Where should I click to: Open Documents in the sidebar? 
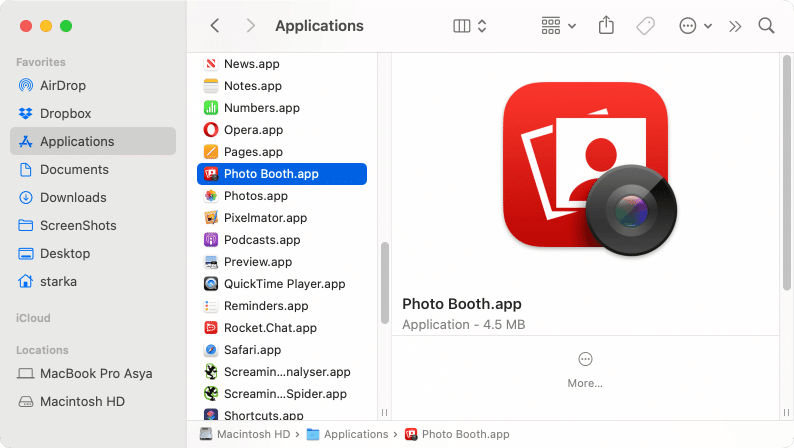click(93, 170)
